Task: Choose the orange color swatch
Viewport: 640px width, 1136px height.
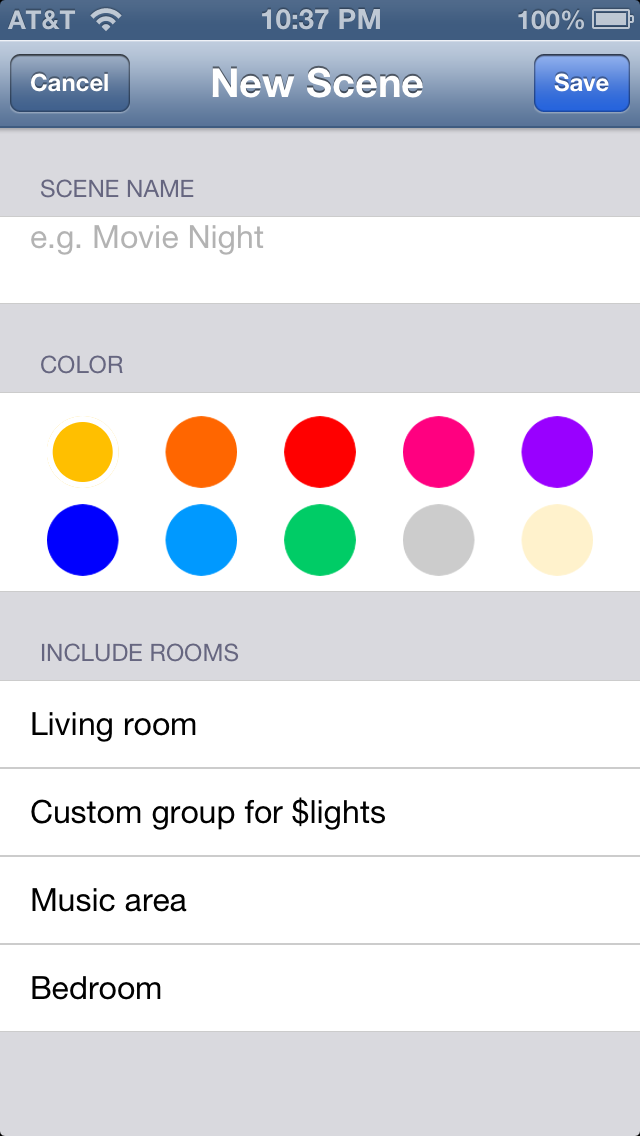Action: [x=201, y=452]
